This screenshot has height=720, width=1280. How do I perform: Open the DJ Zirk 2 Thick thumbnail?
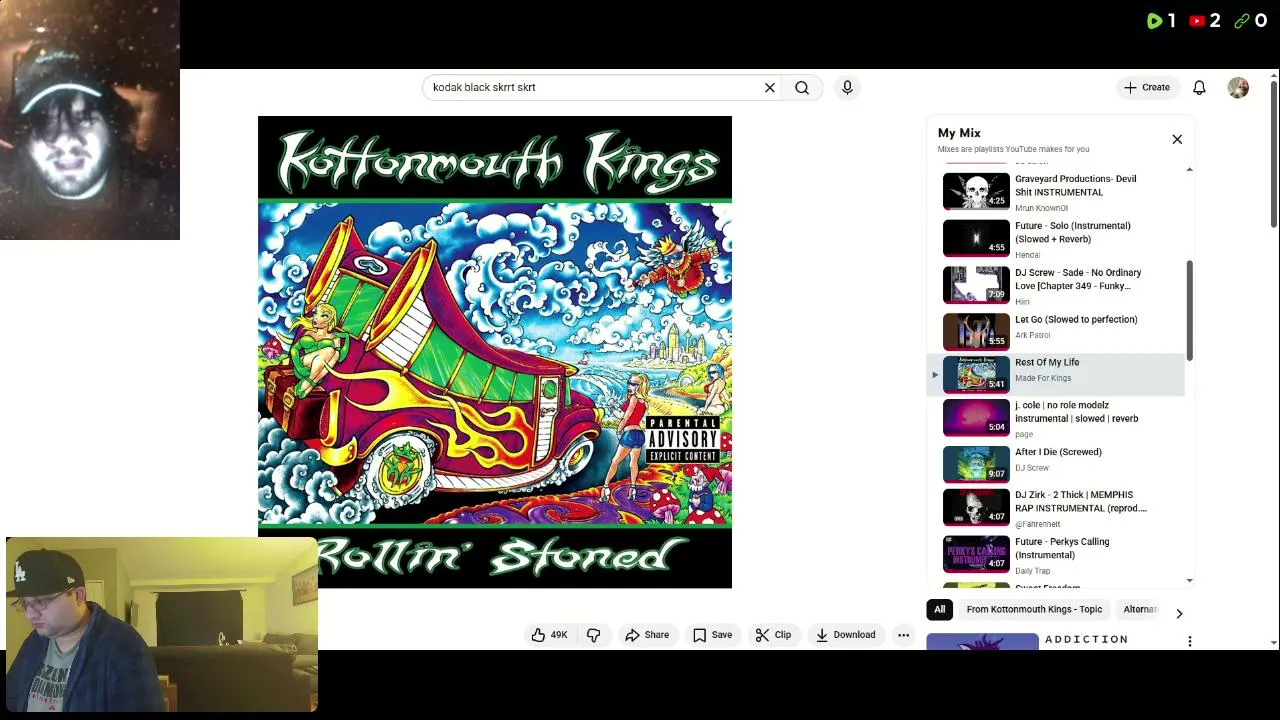pos(976,507)
